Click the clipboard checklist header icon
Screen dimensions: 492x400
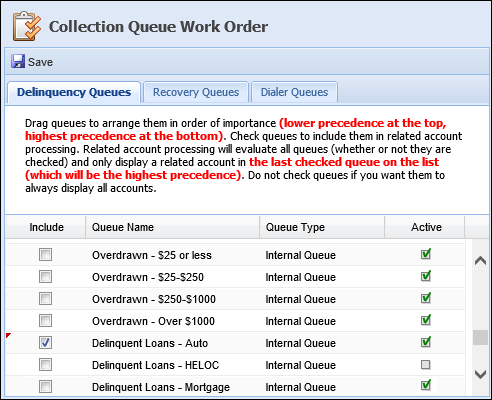tap(27, 26)
